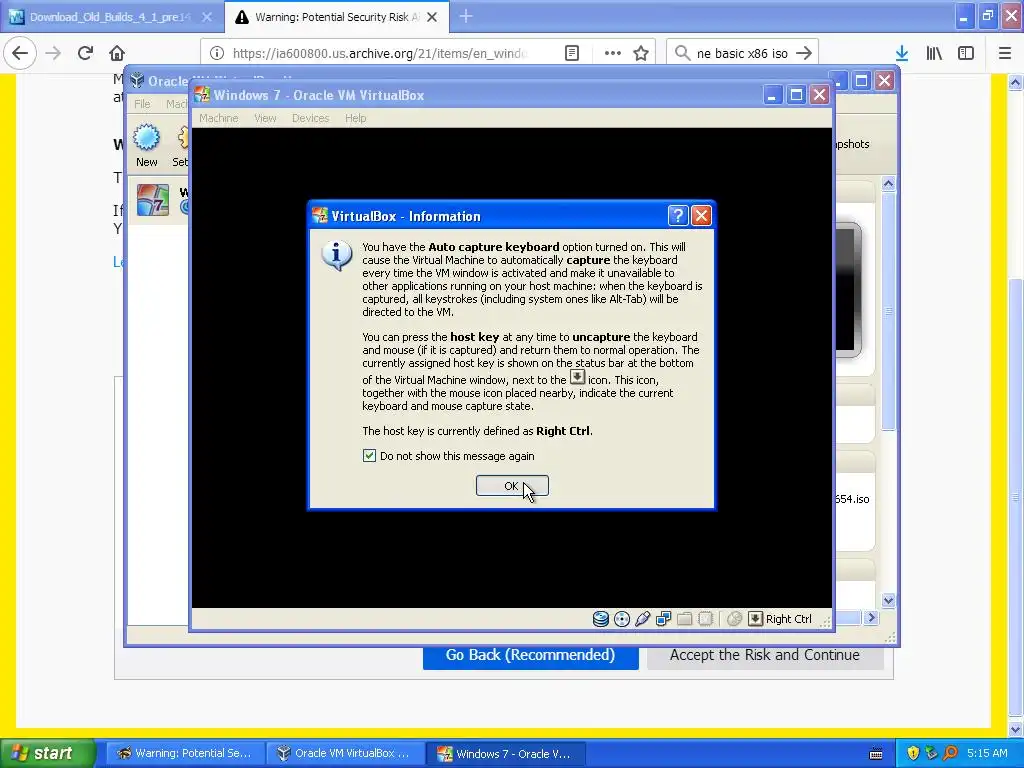1024x768 pixels.
Task: Select the Windows 7 VM entry icon in Manager
Action: tap(153, 200)
